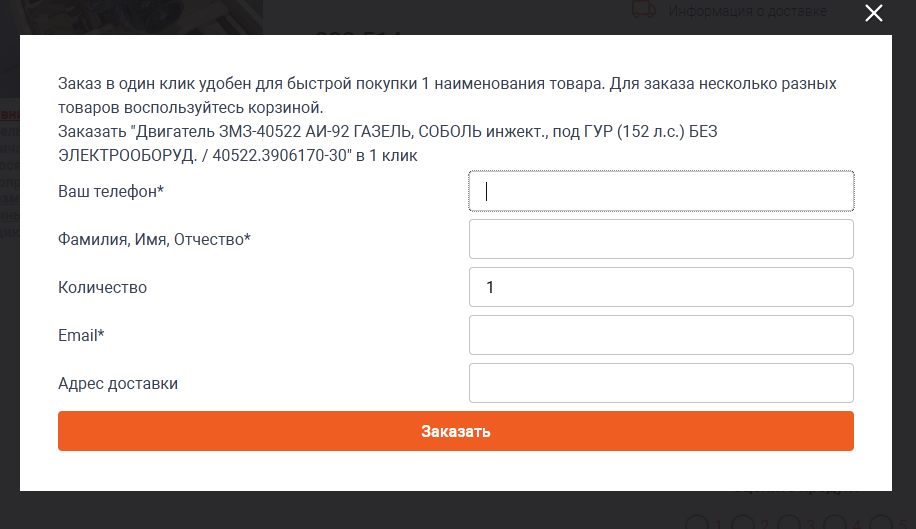Click the Фамилия, Имя, Отчество input box
Screen dimensions: 916x529
661,239
